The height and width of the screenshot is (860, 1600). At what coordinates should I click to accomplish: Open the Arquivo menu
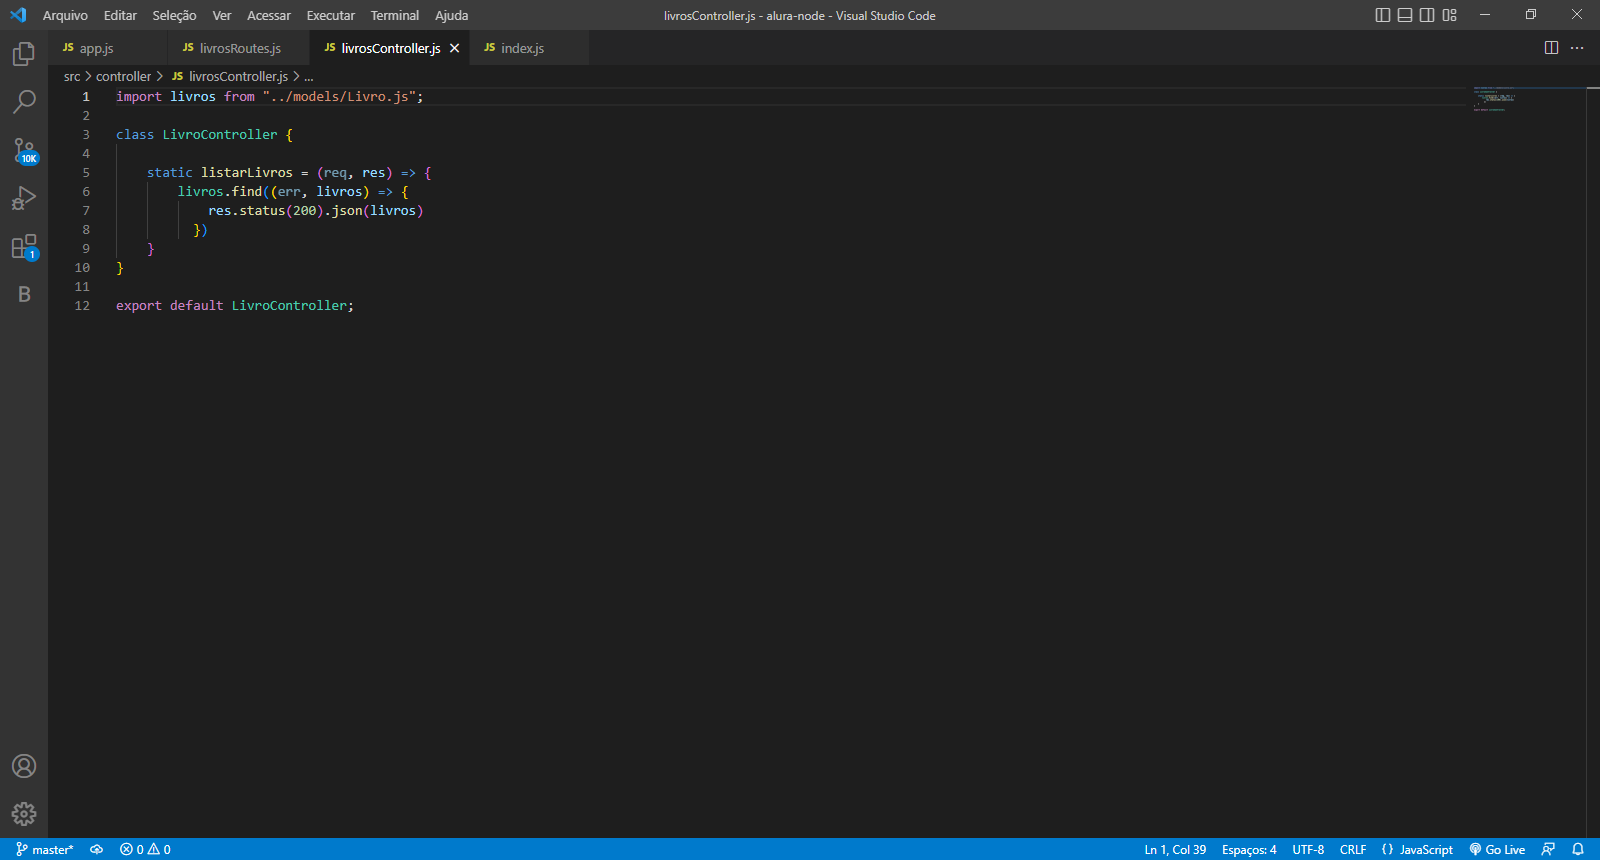click(x=65, y=15)
